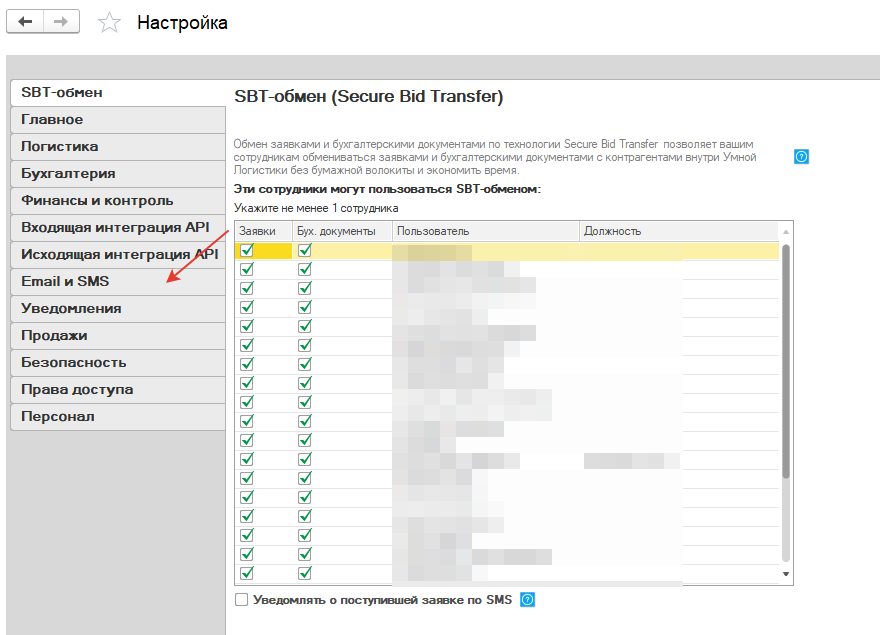880x635 pixels.
Task: Go forward with the right arrow button
Action: pyautogui.click(x=61, y=22)
